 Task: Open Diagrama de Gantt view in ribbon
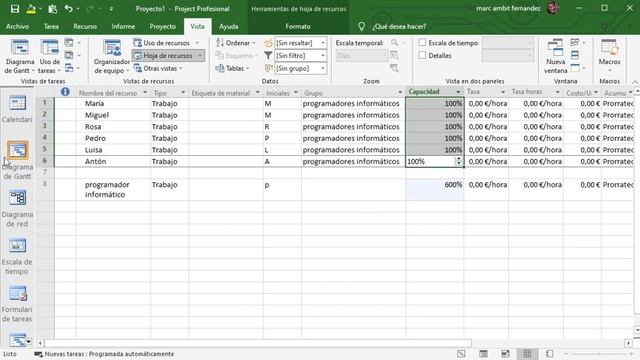[x=19, y=57]
